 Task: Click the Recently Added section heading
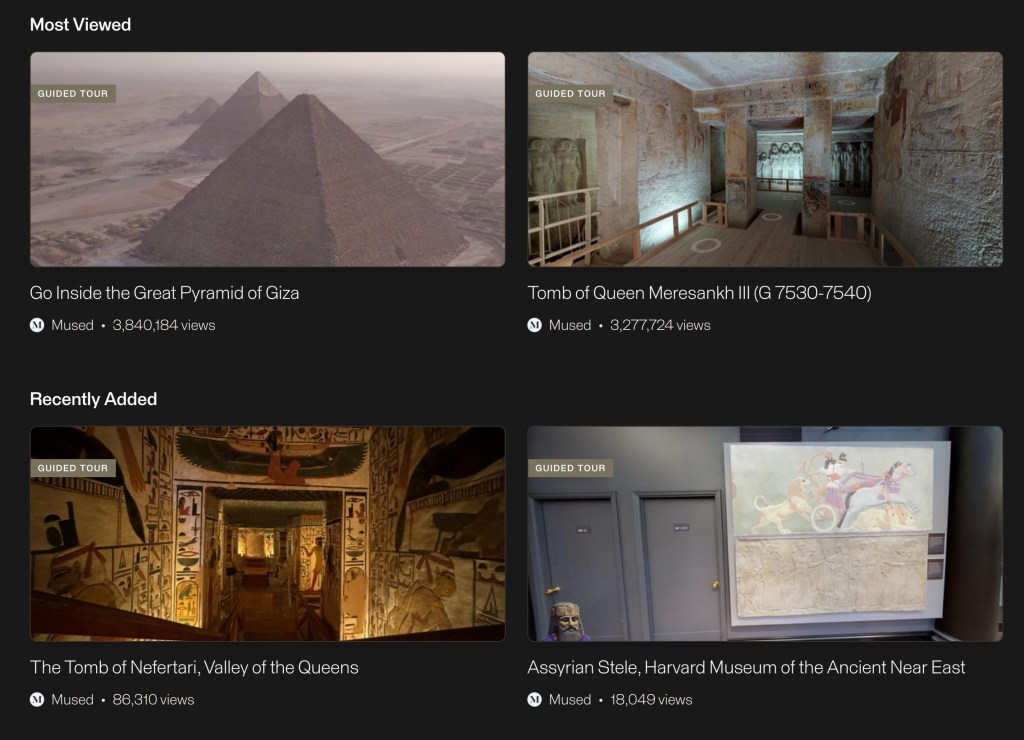[x=93, y=399]
